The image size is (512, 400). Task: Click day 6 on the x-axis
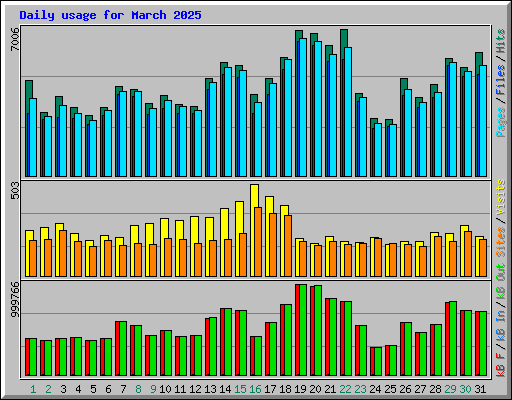coord(108,389)
